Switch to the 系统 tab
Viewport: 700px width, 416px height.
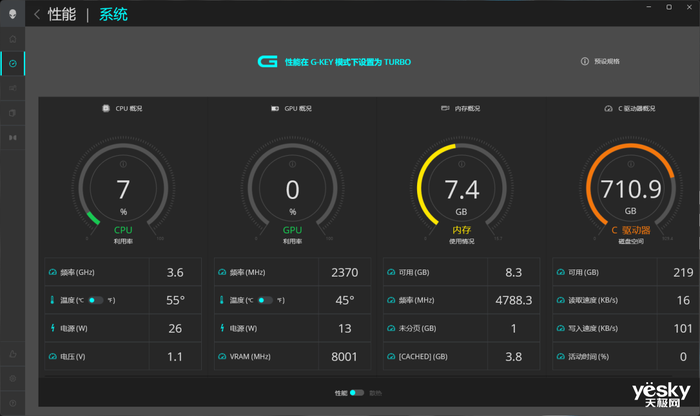113,14
